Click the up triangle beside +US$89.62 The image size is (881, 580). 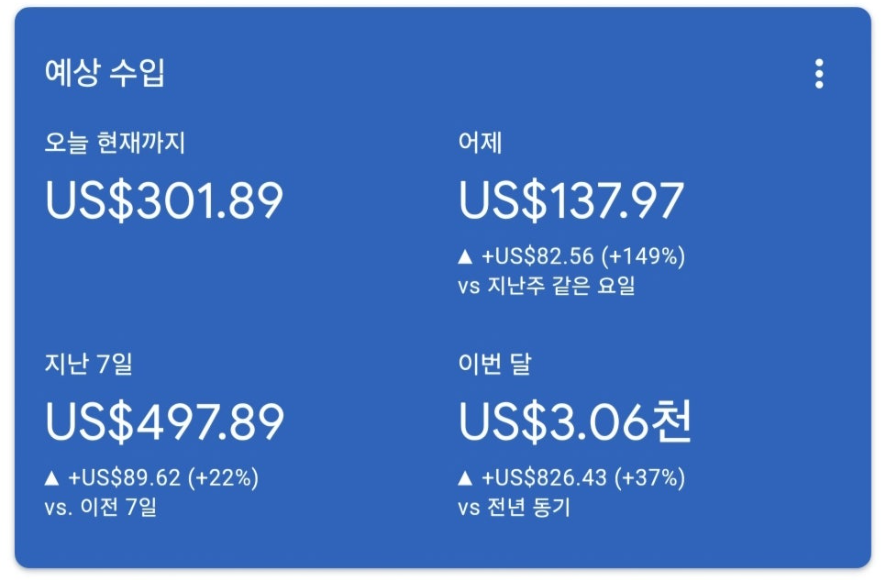coord(52,478)
